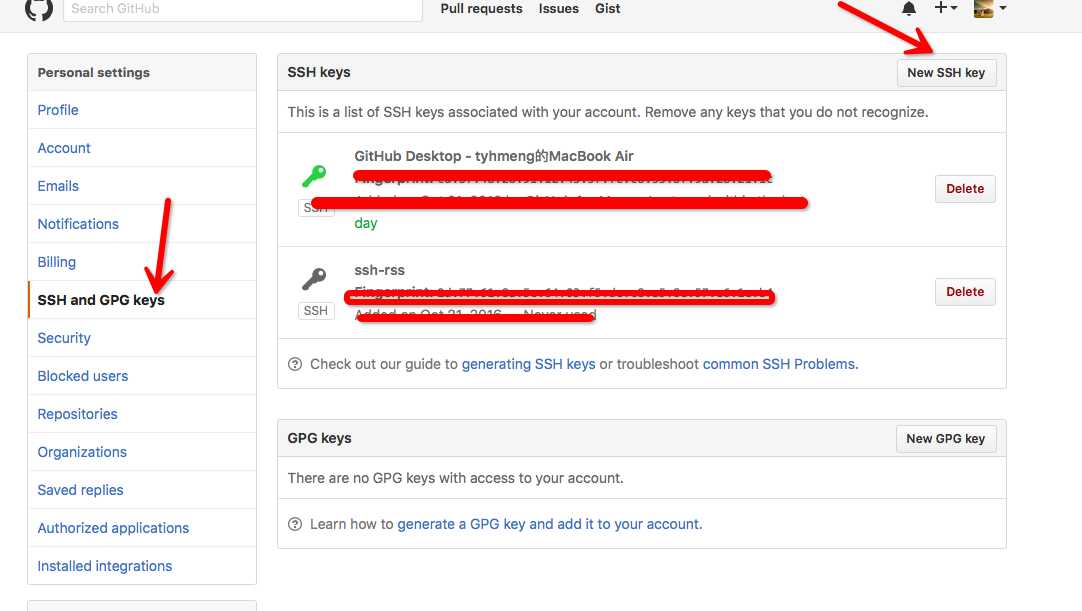Click the SSH keys section heading

click(x=319, y=72)
